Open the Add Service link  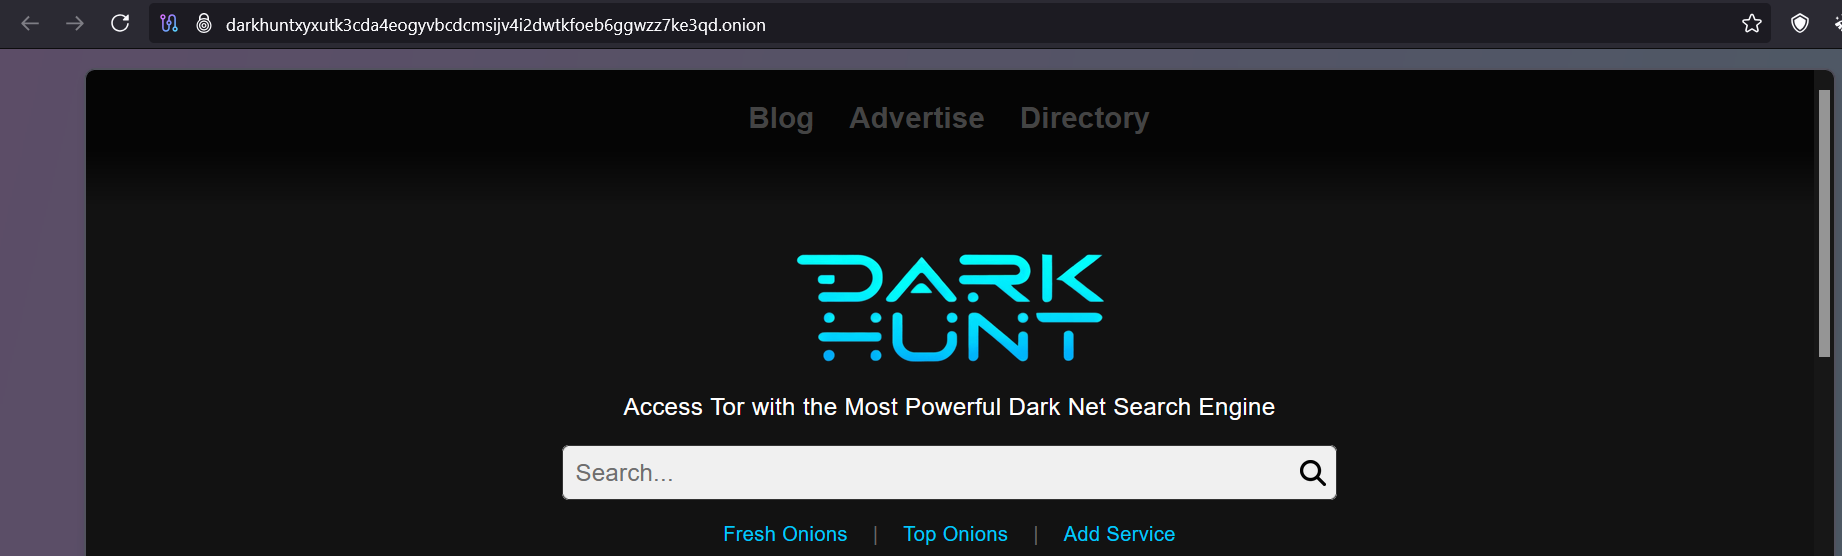(1119, 534)
